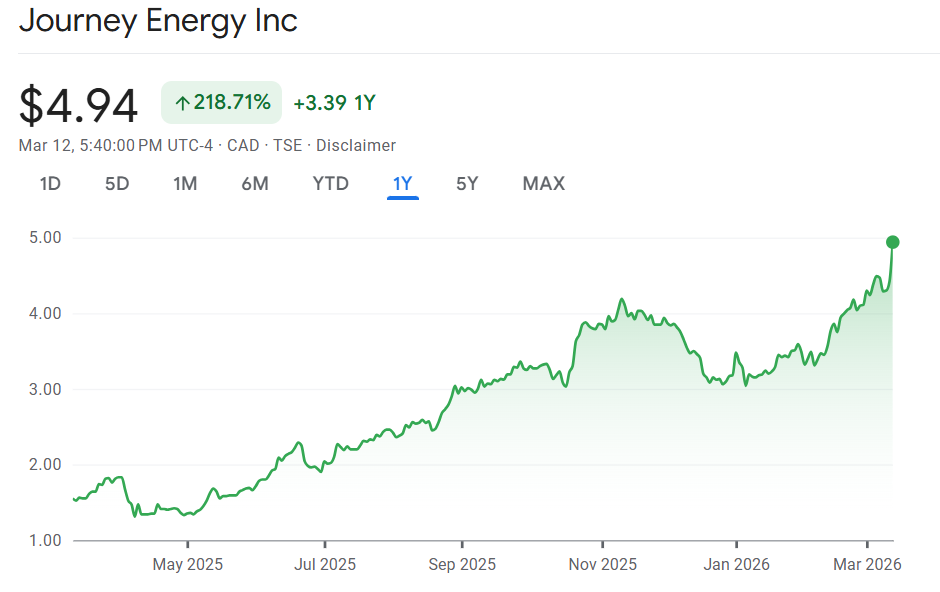Click the May 2025 axis label

(x=187, y=565)
